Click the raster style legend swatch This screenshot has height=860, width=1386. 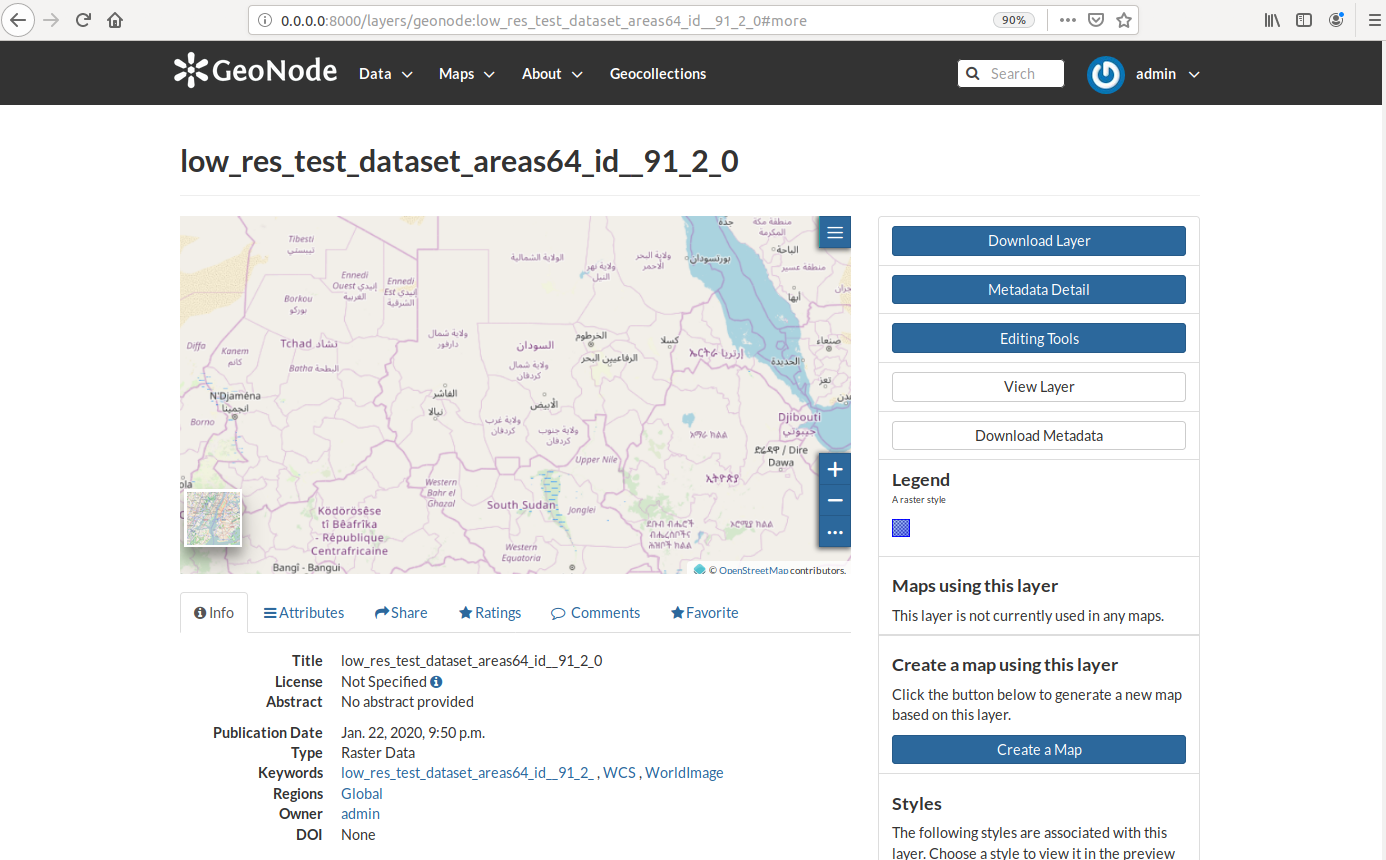pyautogui.click(x=901, y=528)
